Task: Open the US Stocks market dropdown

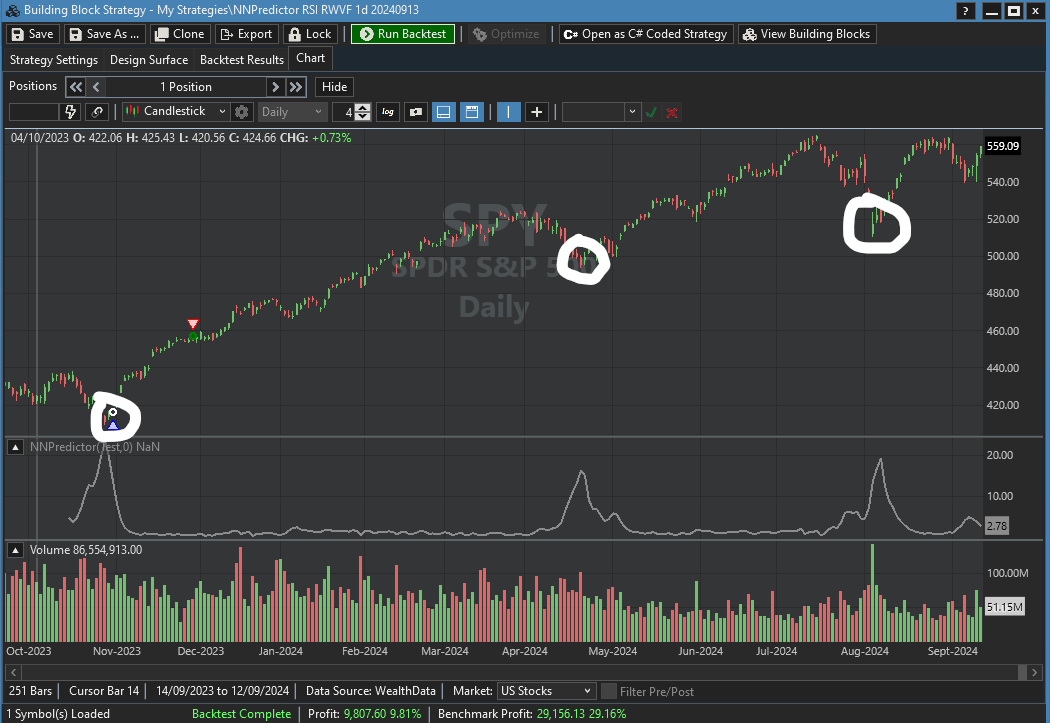Action: coord(545,691)
